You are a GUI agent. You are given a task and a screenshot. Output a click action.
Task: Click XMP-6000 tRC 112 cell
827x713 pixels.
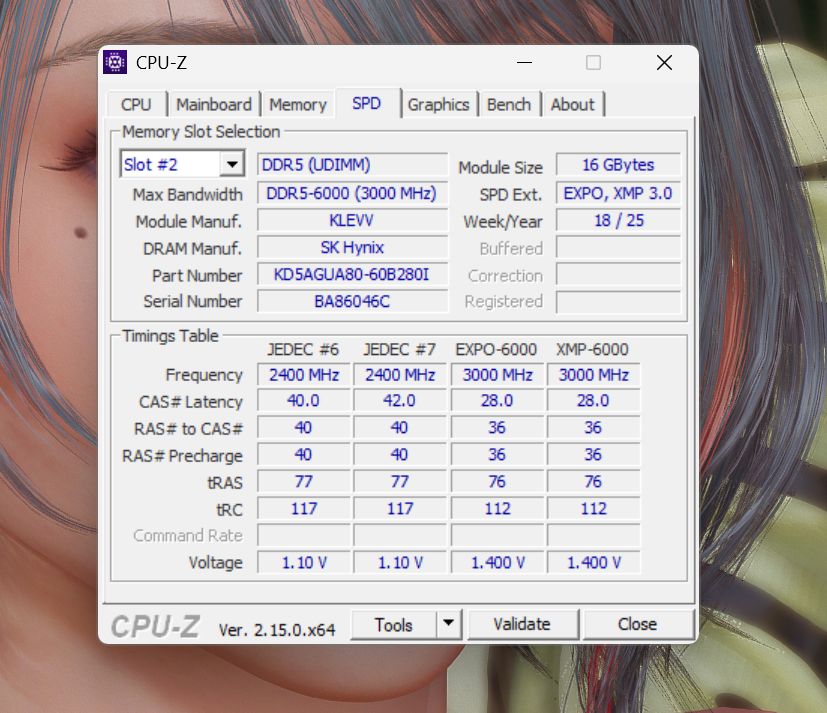(593, 508)
